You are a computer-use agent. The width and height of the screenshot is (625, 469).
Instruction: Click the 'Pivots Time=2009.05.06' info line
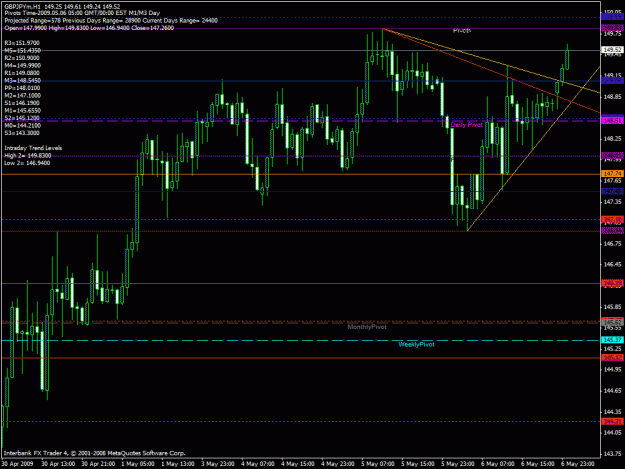click(82, 13)
